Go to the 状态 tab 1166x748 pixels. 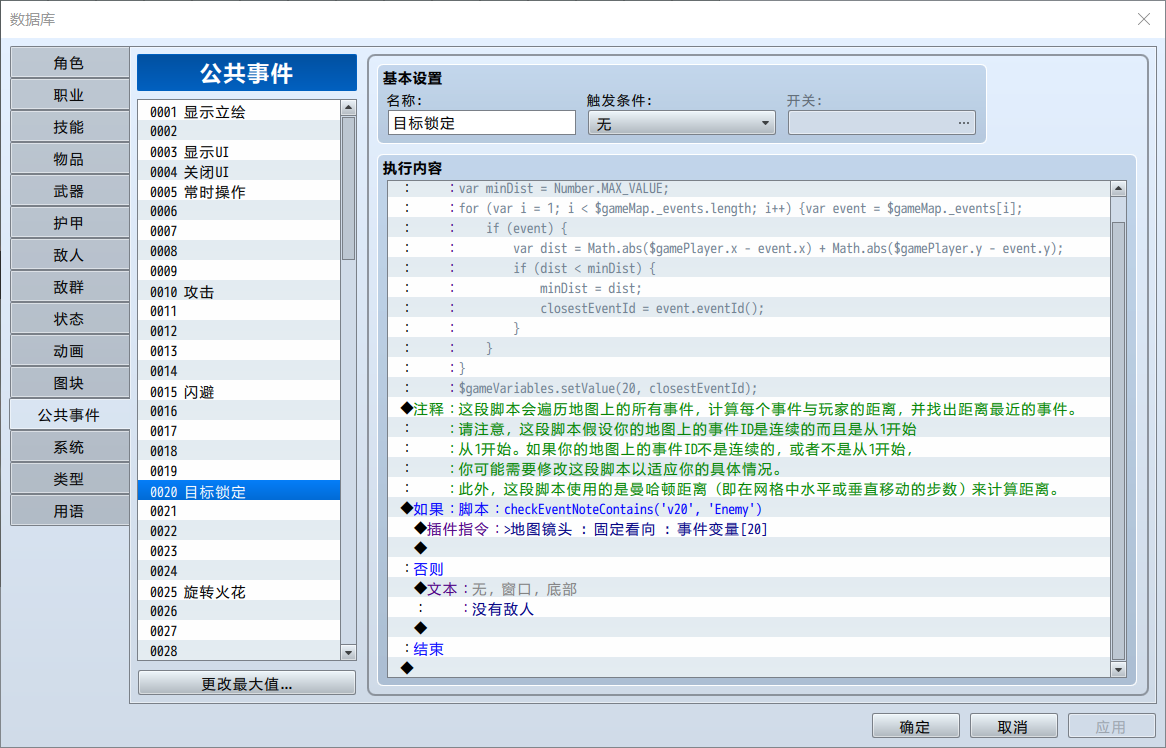tap(69, 319)
